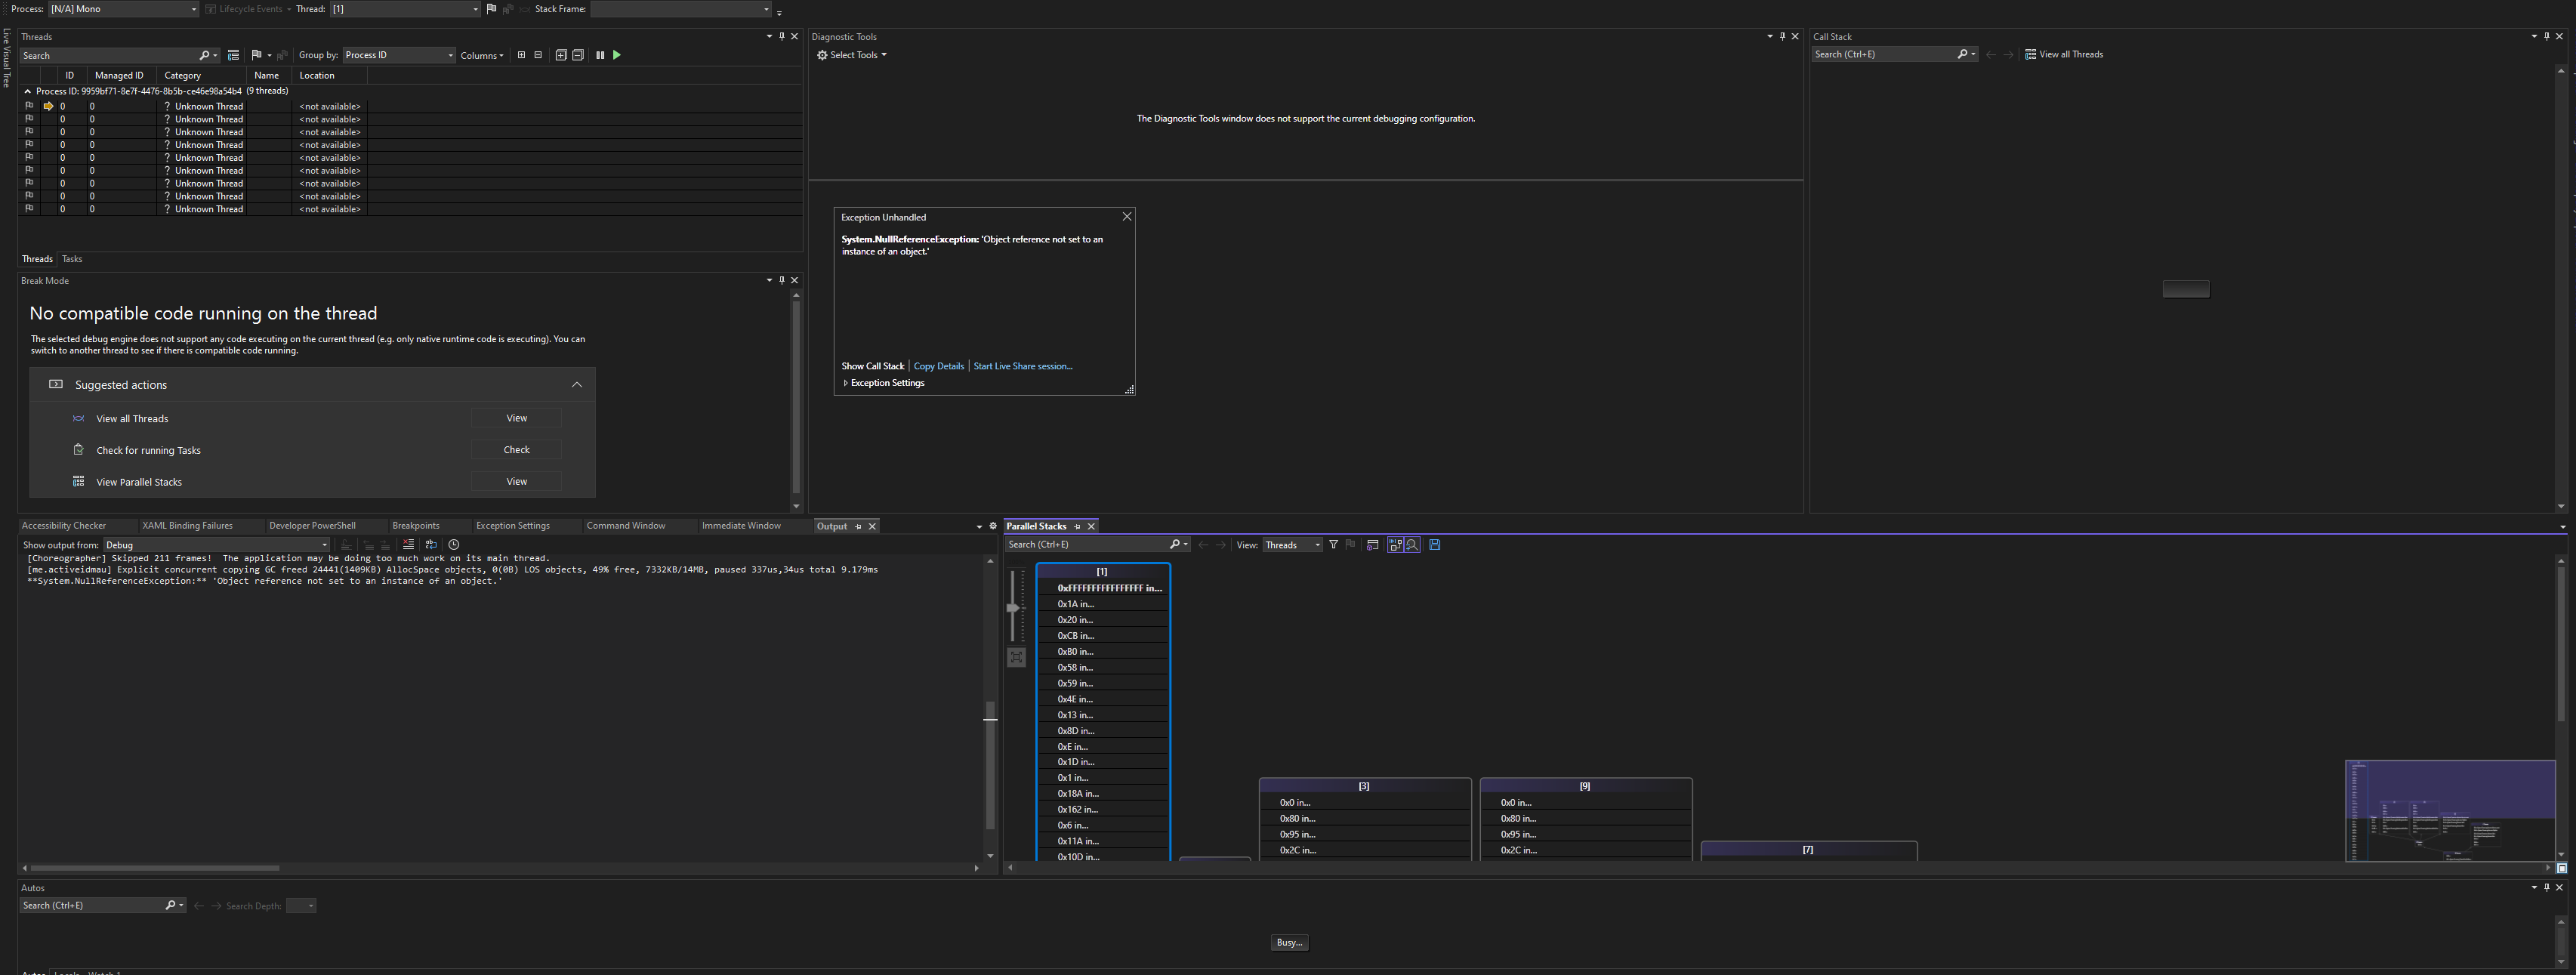Clear All output using the Output panel icon
This screenshot has height=975, width=2576.
[x=408, y=544]
